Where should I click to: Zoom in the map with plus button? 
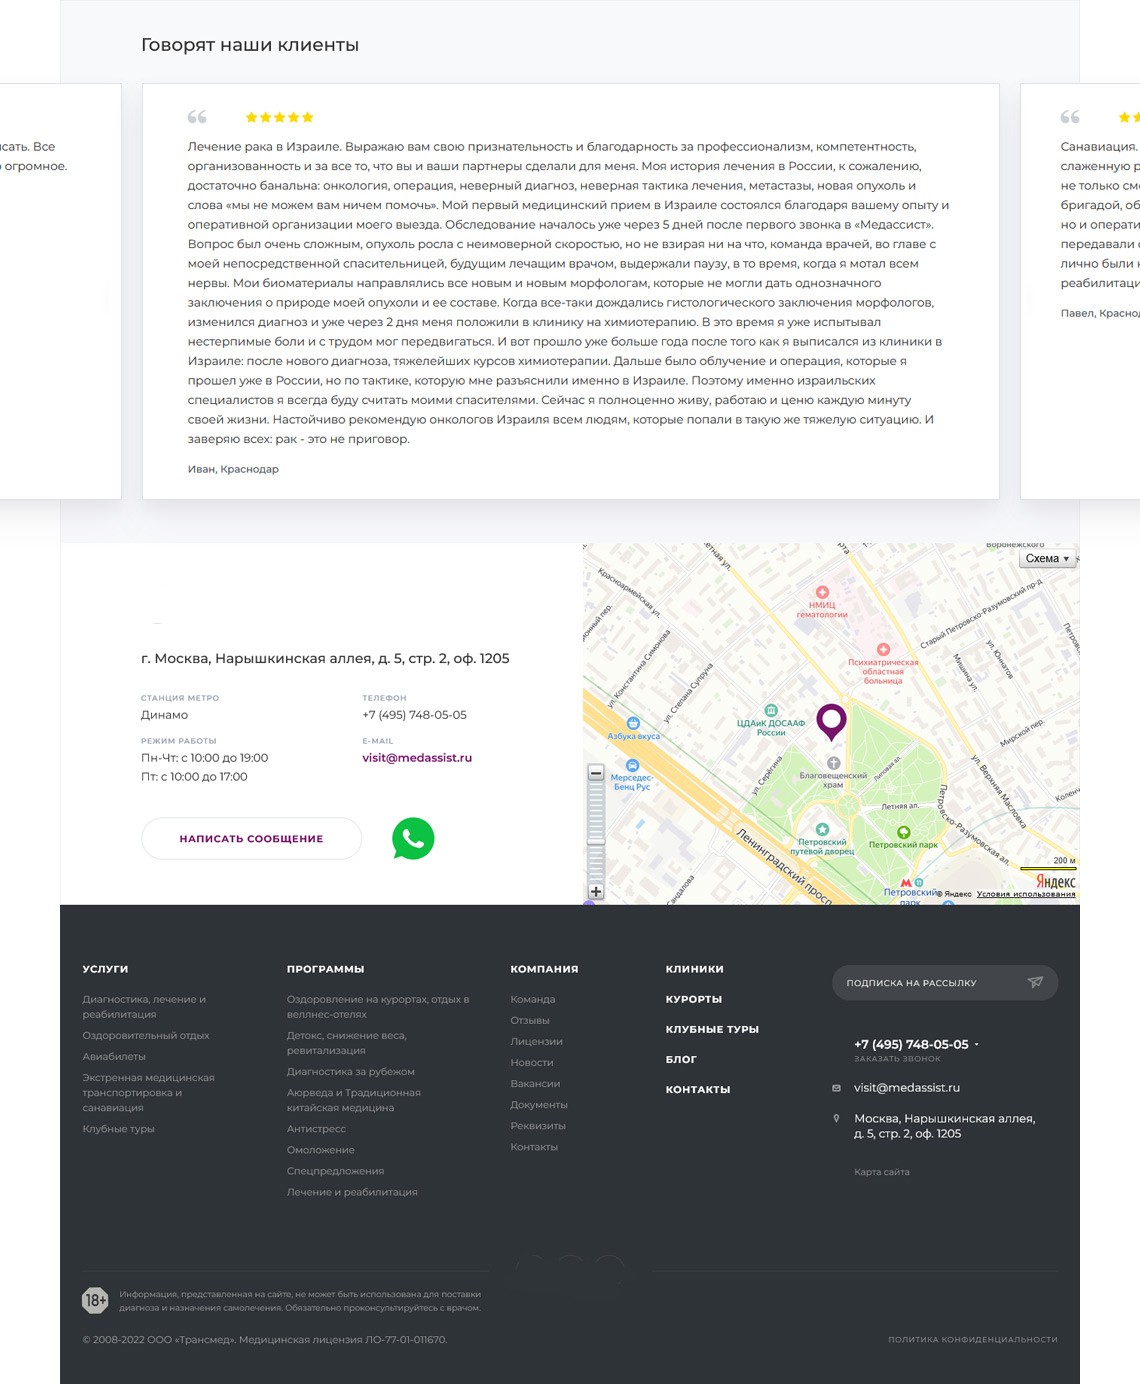pos(596,891)
